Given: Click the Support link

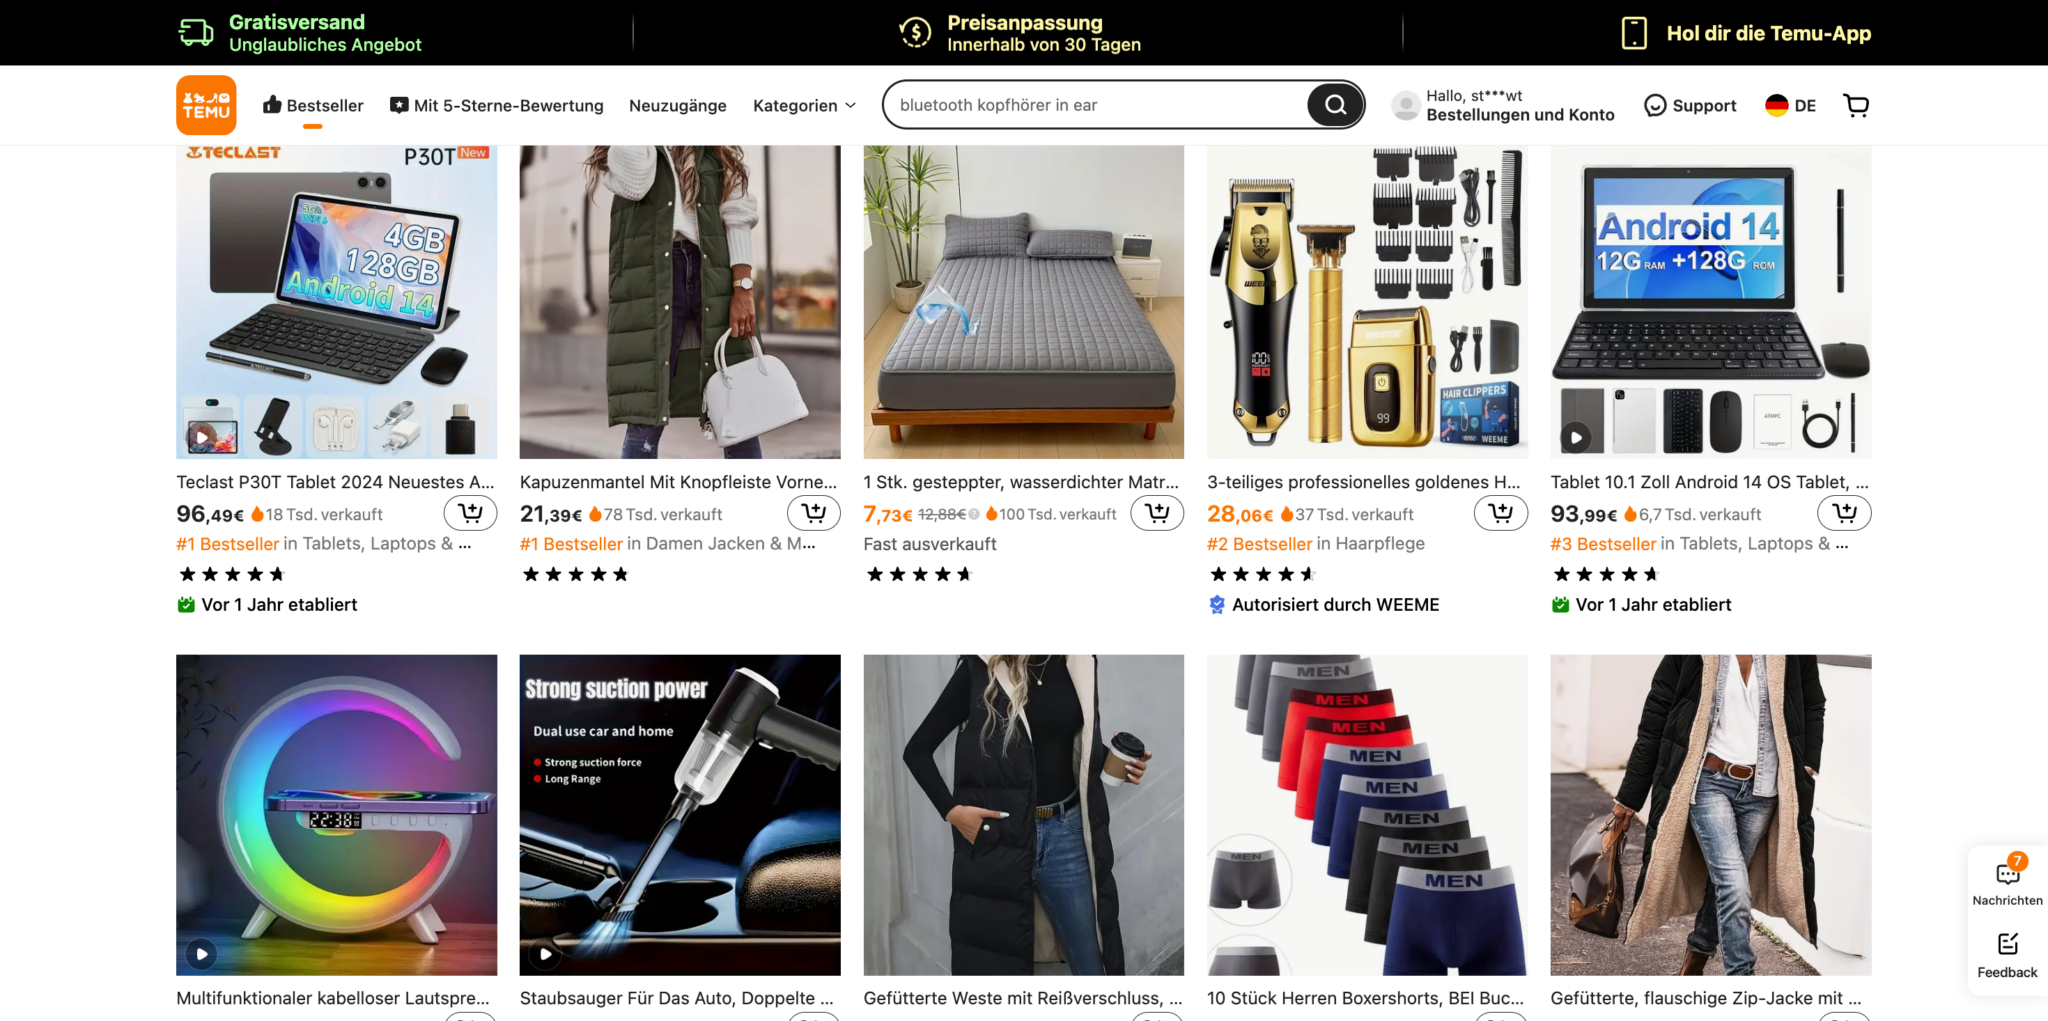Looking at the screenshot, I should coord(1690,105).
